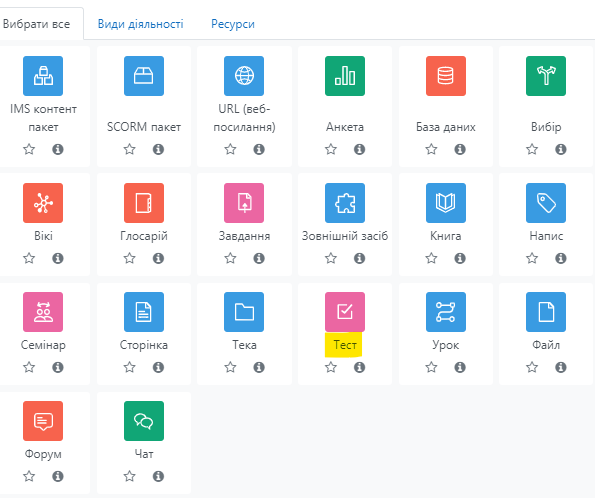595x498 pixels.
Task: Open the Ресурси tab
Action: [x=233, y=24]
